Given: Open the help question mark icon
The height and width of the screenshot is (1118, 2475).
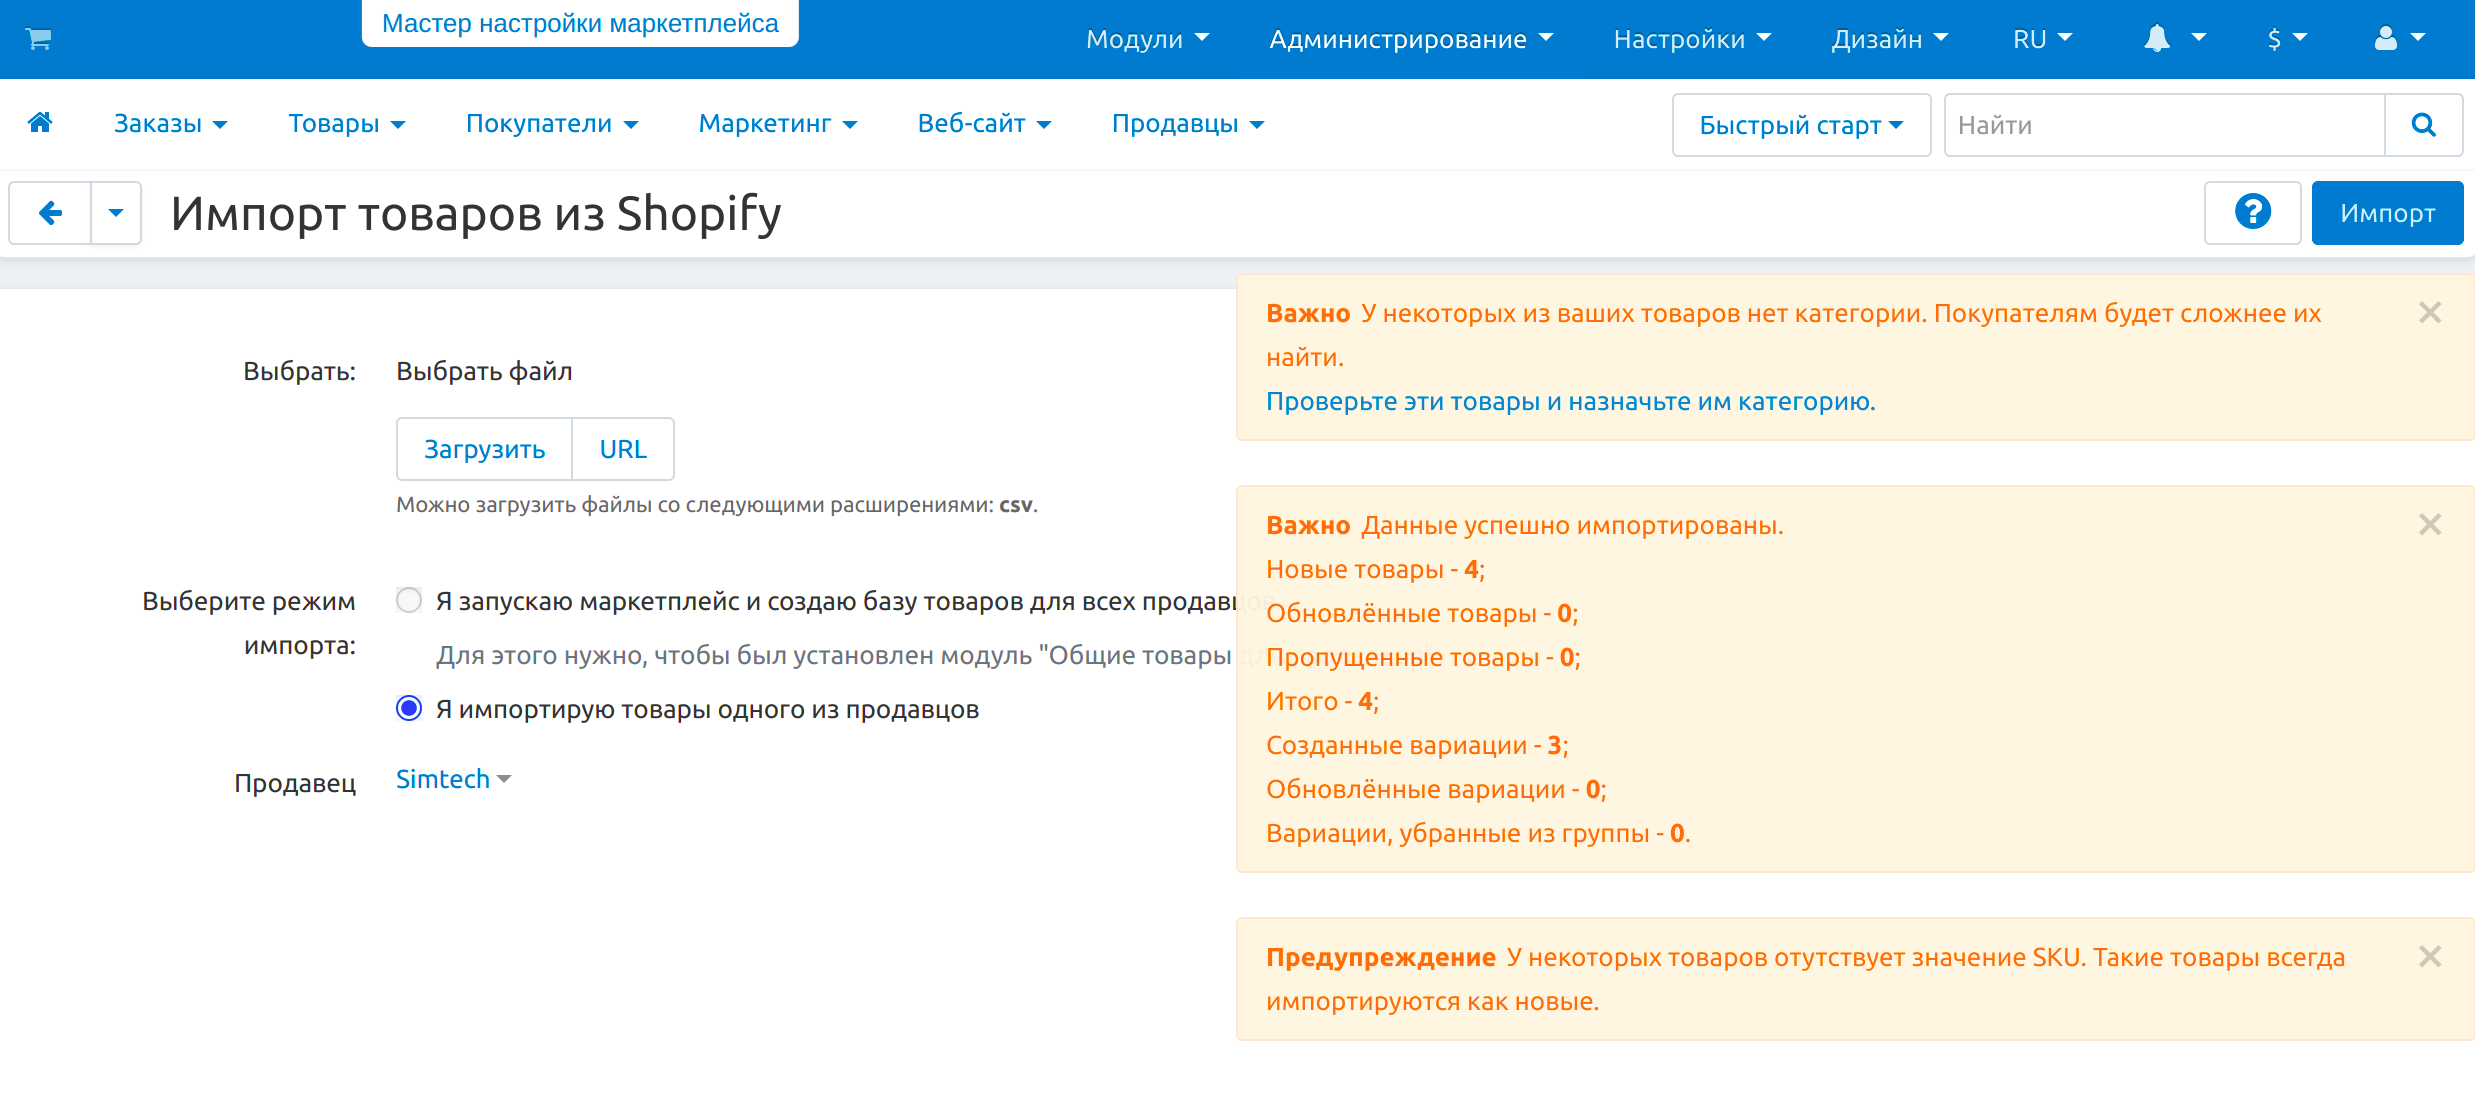Looking at the screenshot, I should tap(2252, 213).
